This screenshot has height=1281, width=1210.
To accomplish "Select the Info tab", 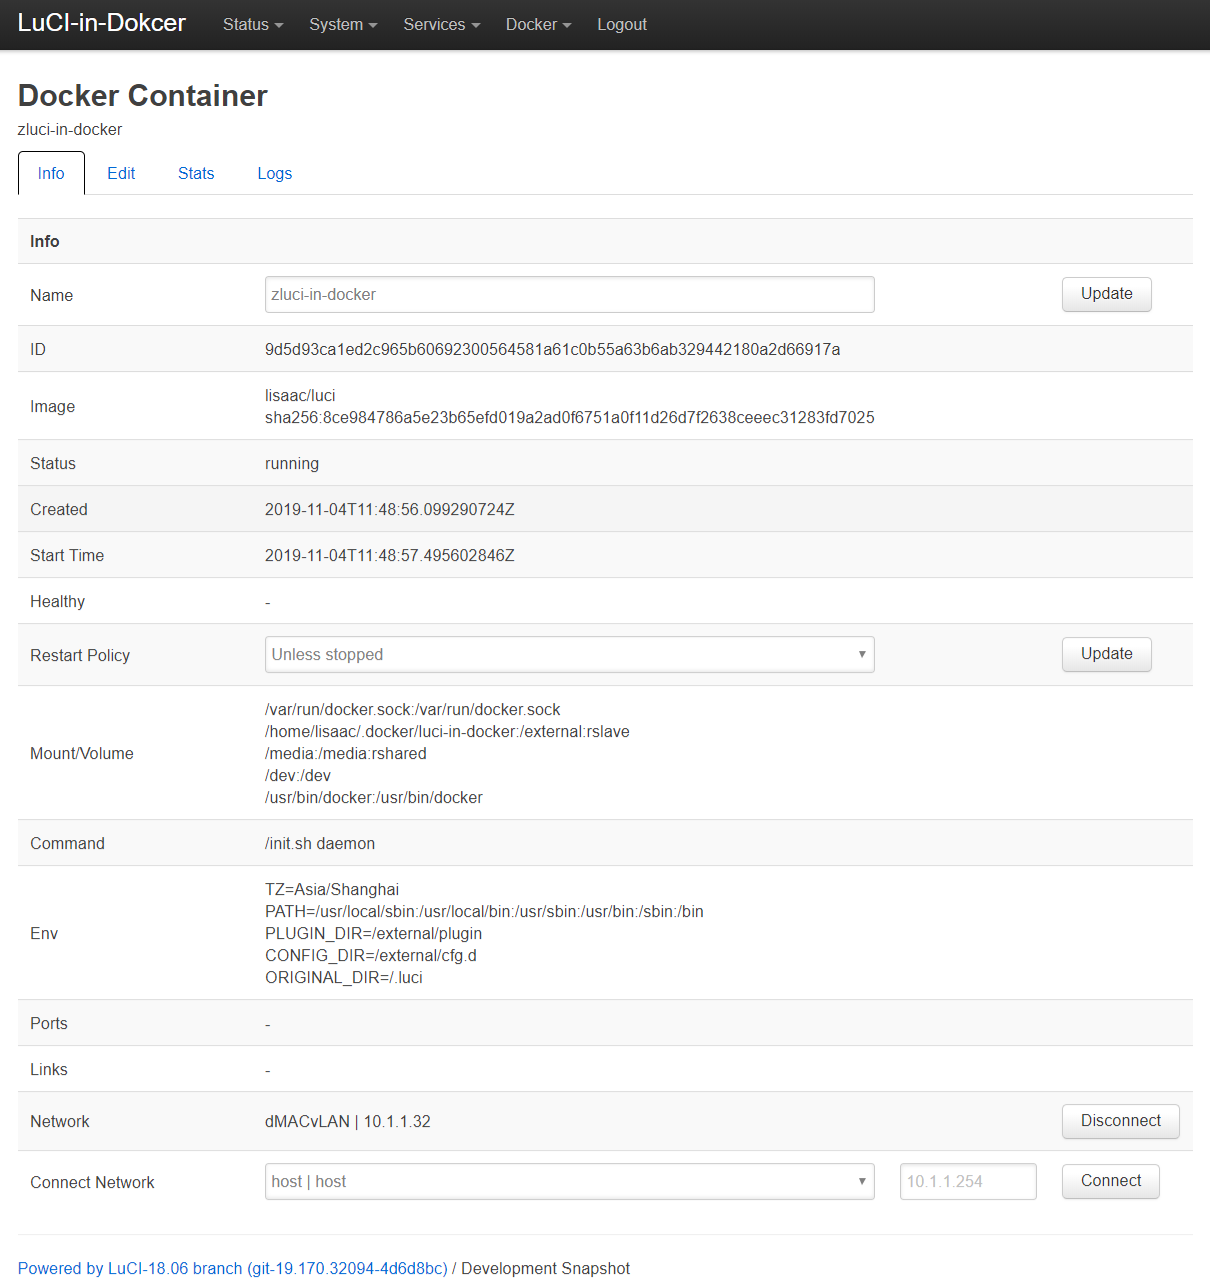I will click(51, 173).
